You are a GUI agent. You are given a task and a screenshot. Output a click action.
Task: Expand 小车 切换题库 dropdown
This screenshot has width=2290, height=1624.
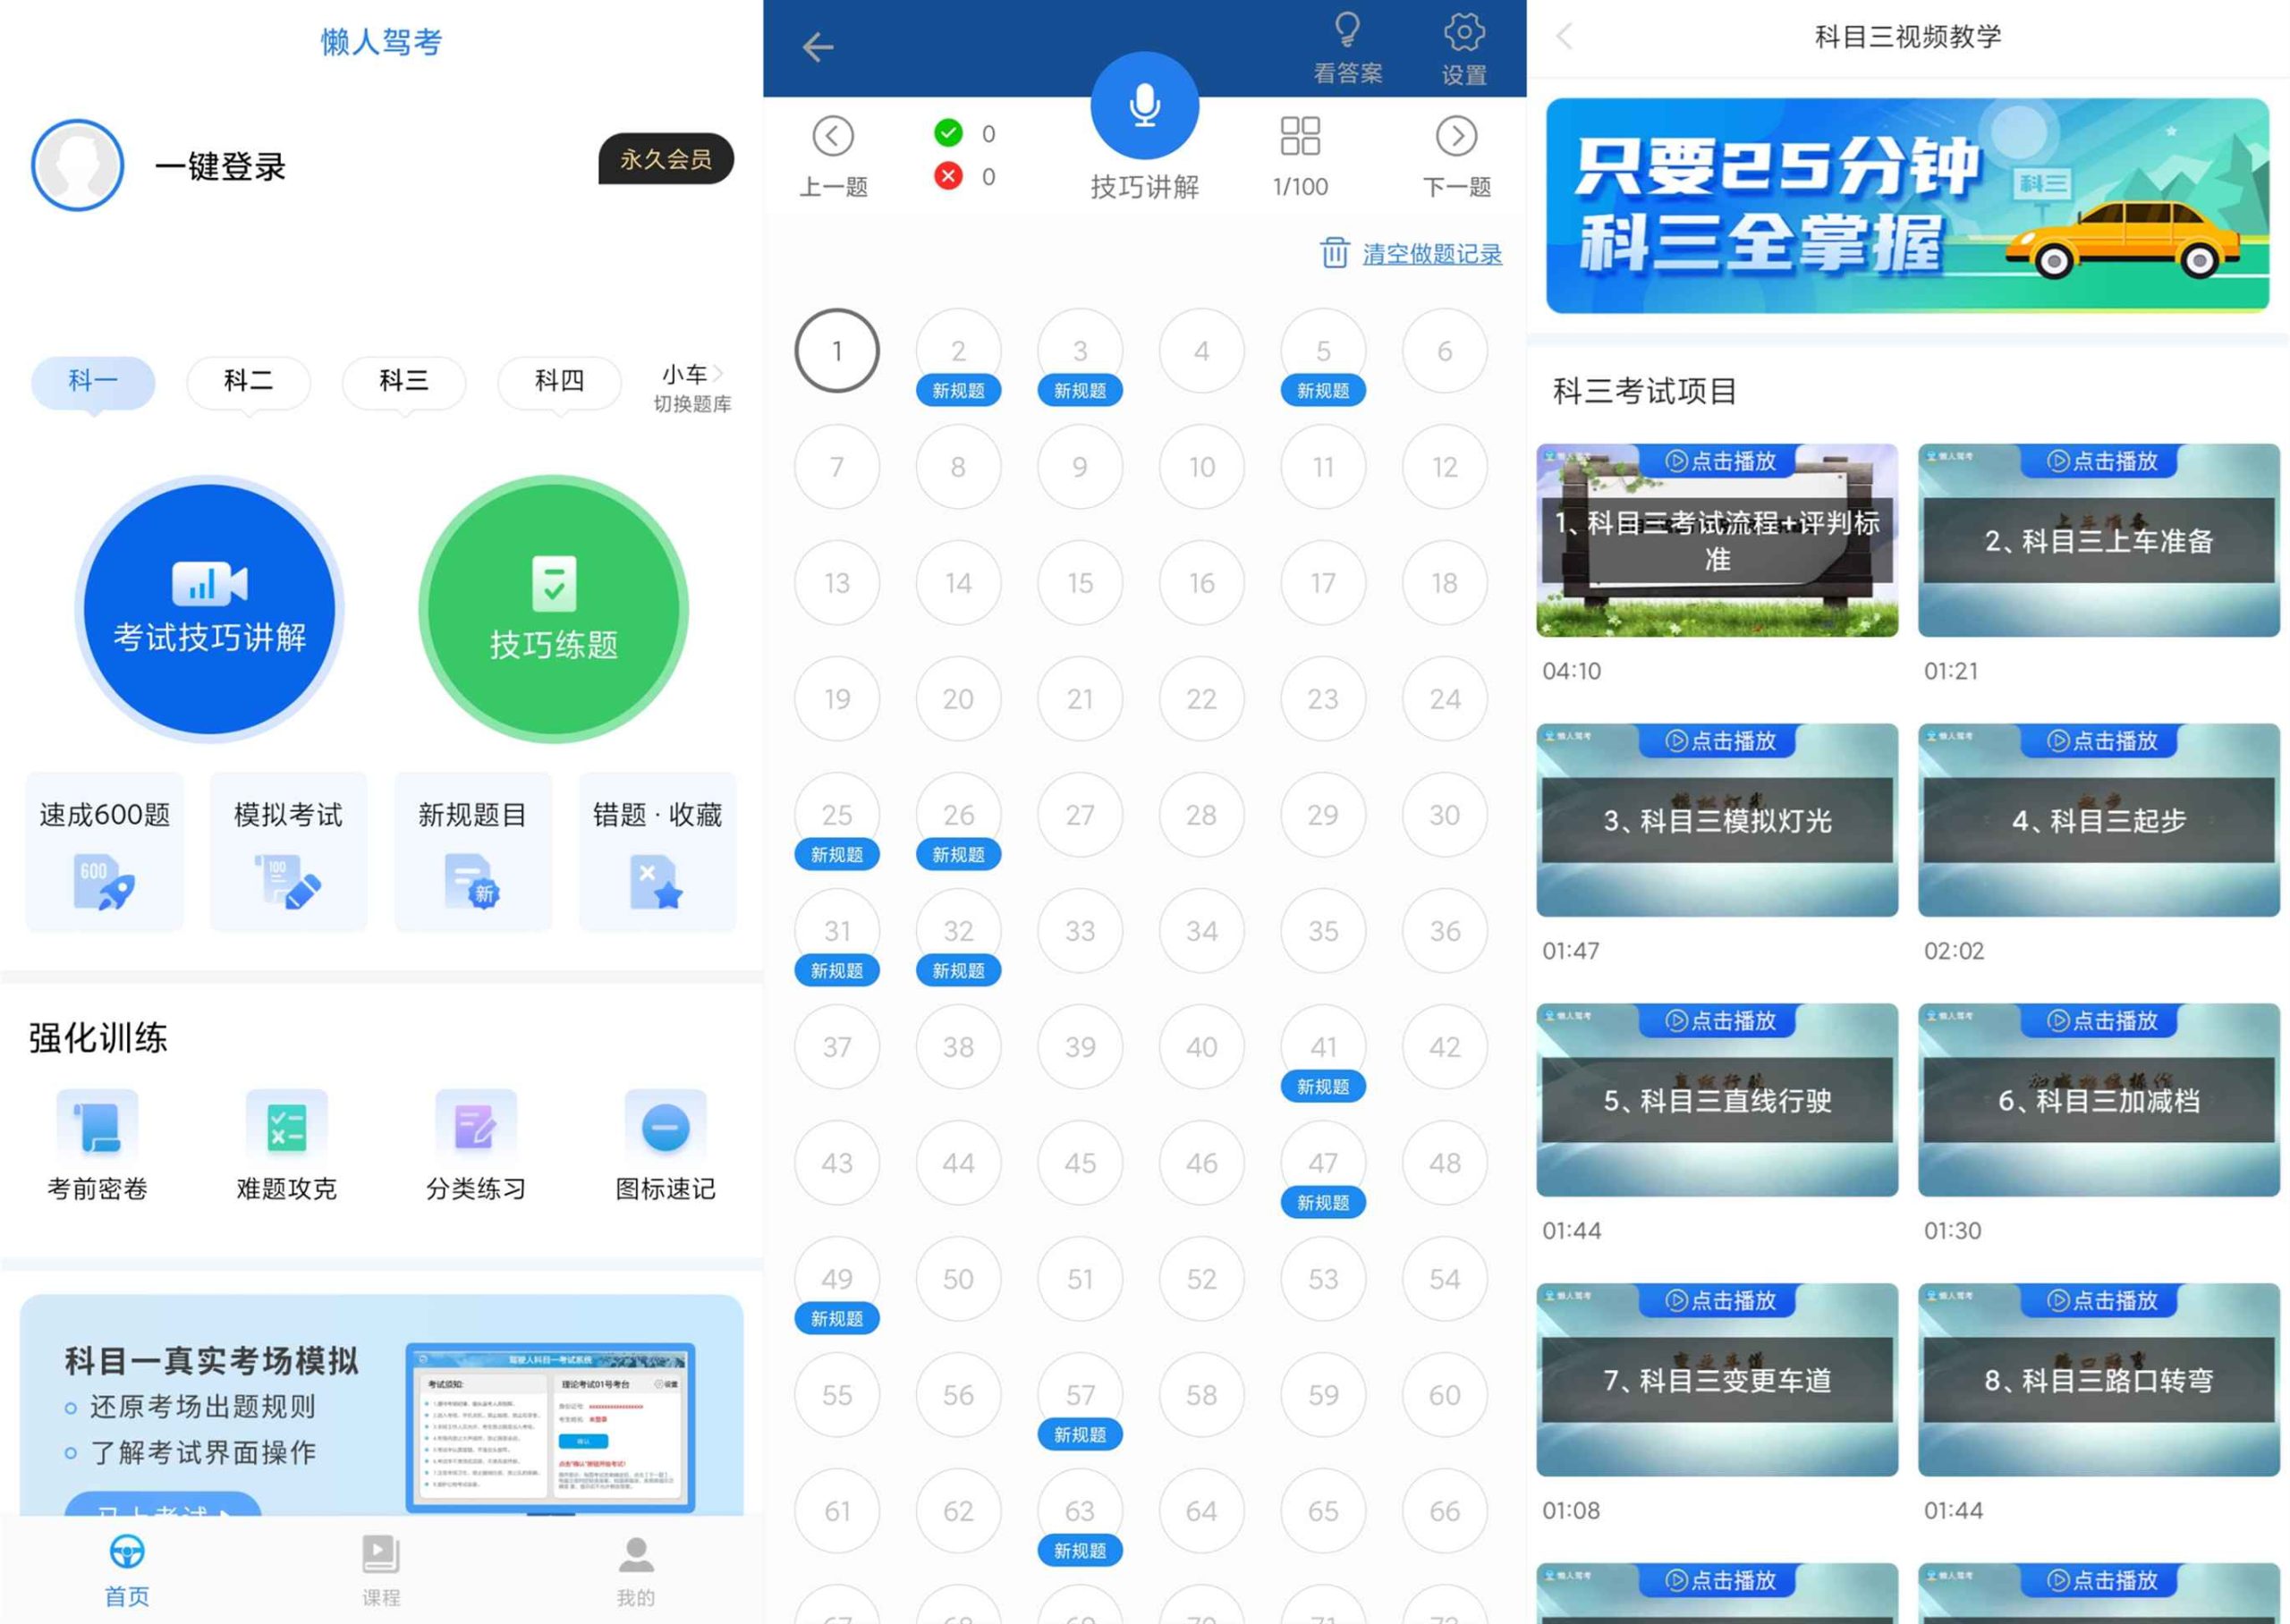(x=694, y=381)
